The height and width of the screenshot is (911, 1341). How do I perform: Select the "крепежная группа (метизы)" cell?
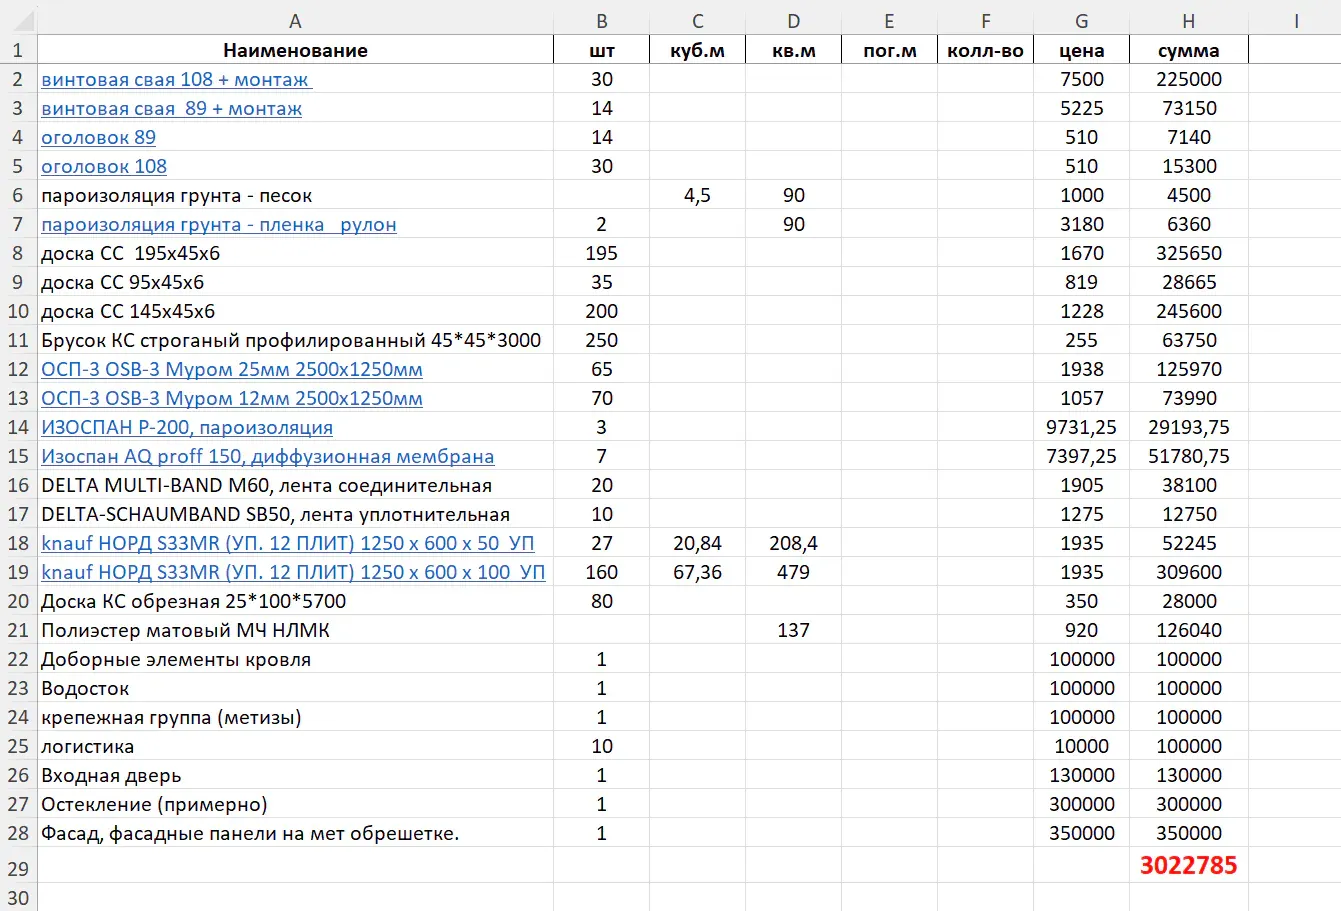click(x=295, y=718)
